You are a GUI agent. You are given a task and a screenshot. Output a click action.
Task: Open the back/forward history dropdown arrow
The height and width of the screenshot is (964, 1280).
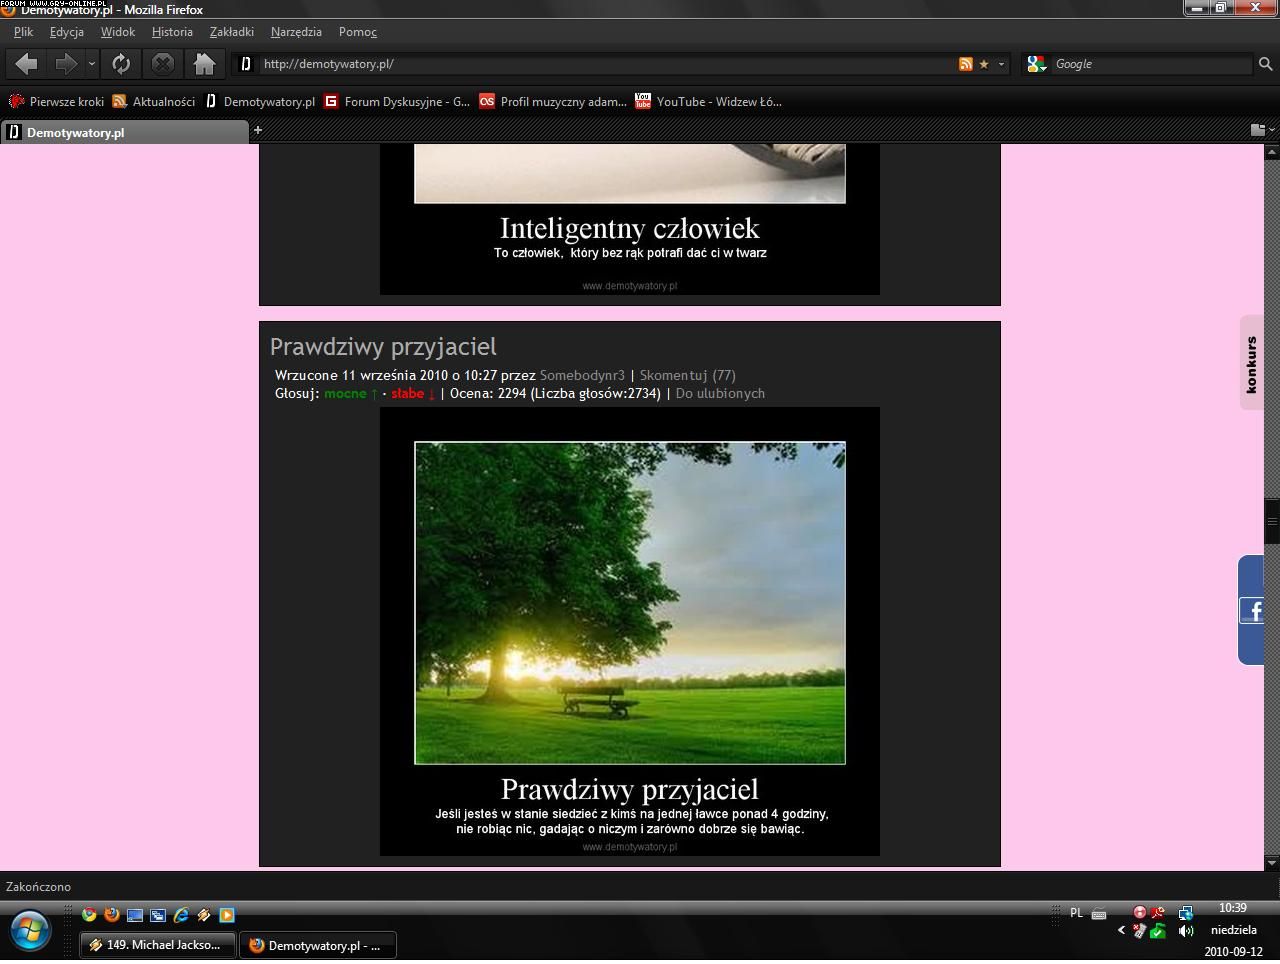[91, 64]
